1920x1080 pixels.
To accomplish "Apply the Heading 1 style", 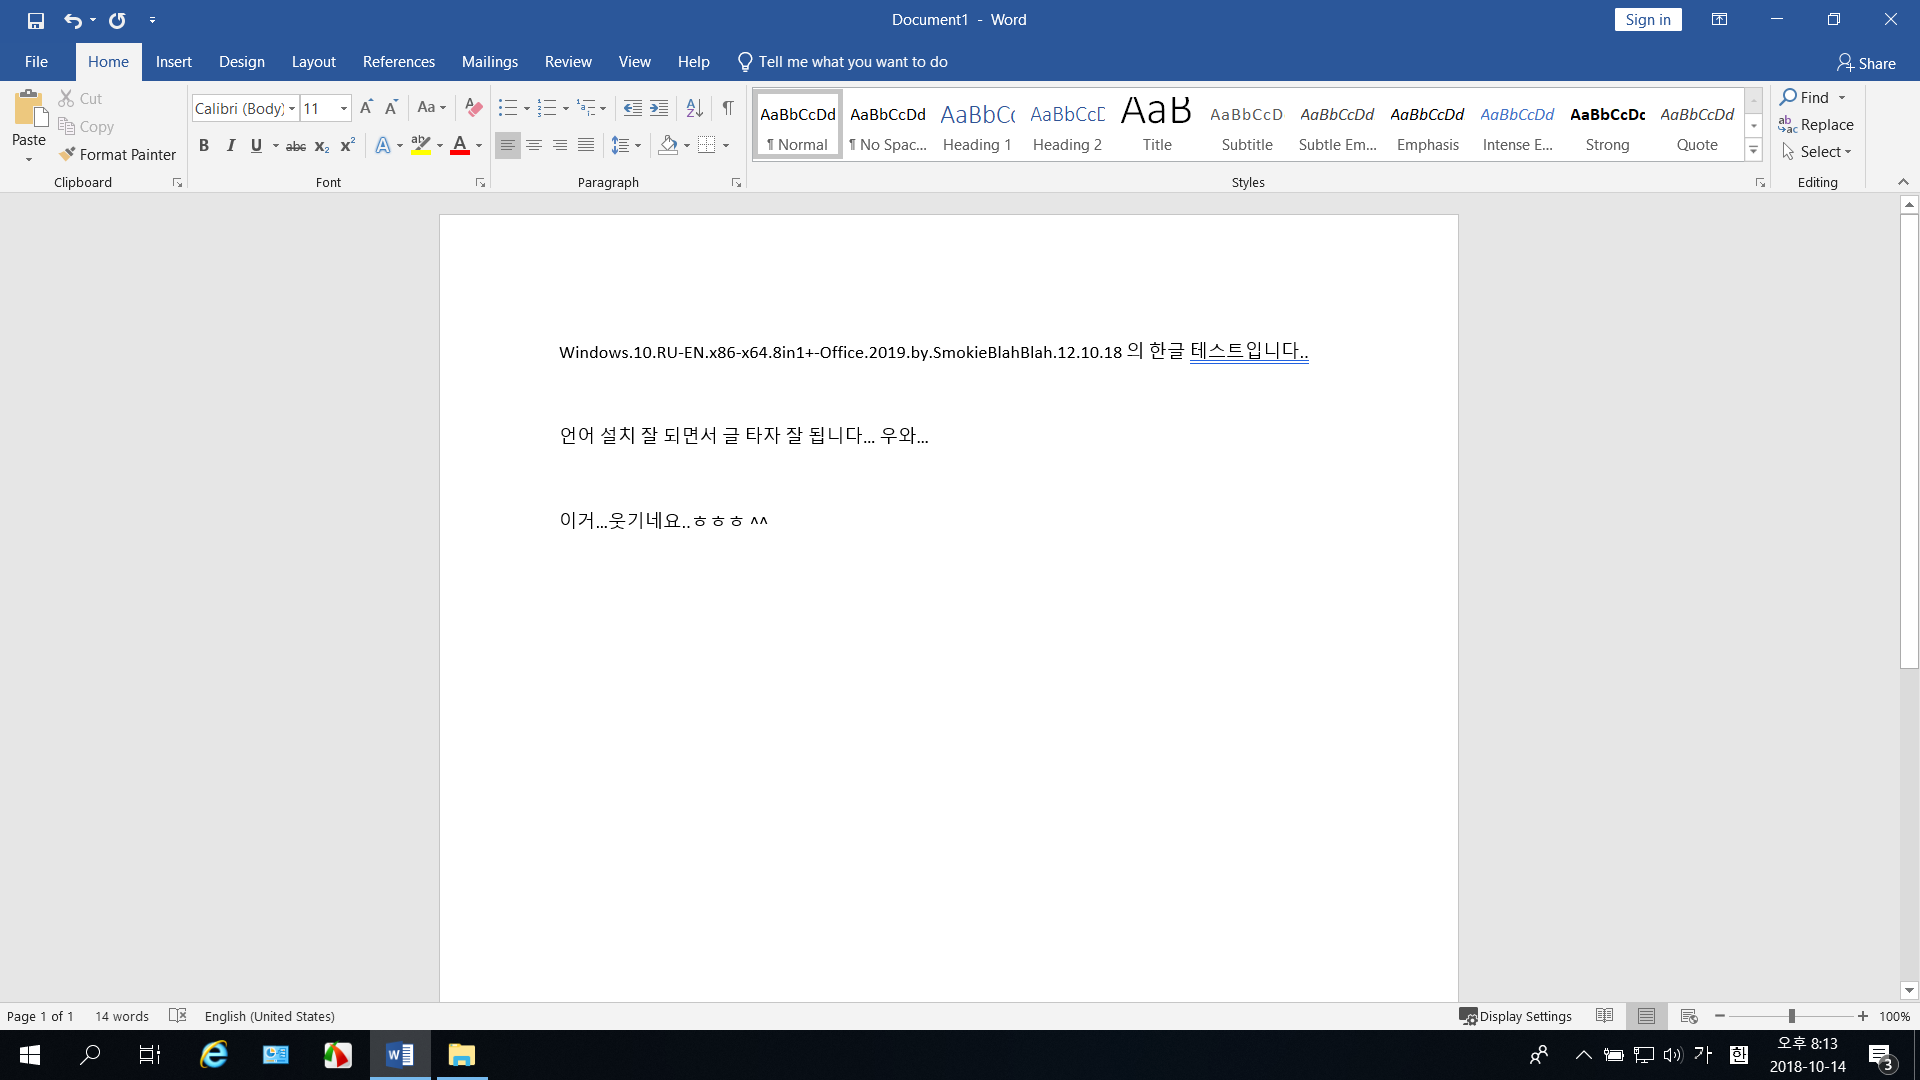I will (x=977, y=125).
